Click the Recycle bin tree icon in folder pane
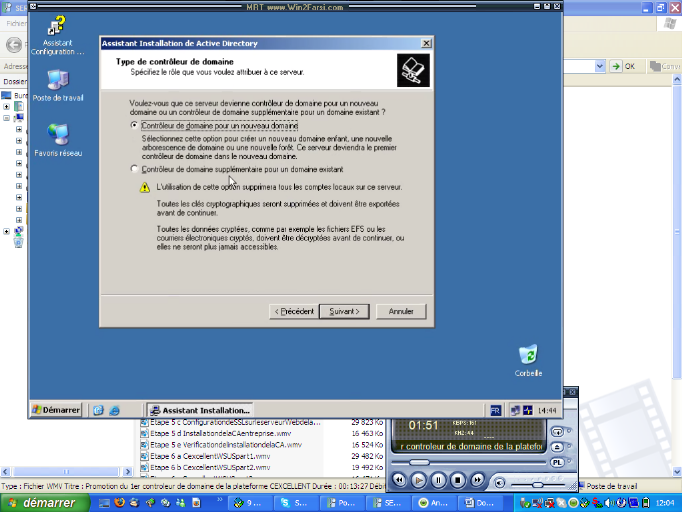The image size is (682, 512). click(18, 243)
